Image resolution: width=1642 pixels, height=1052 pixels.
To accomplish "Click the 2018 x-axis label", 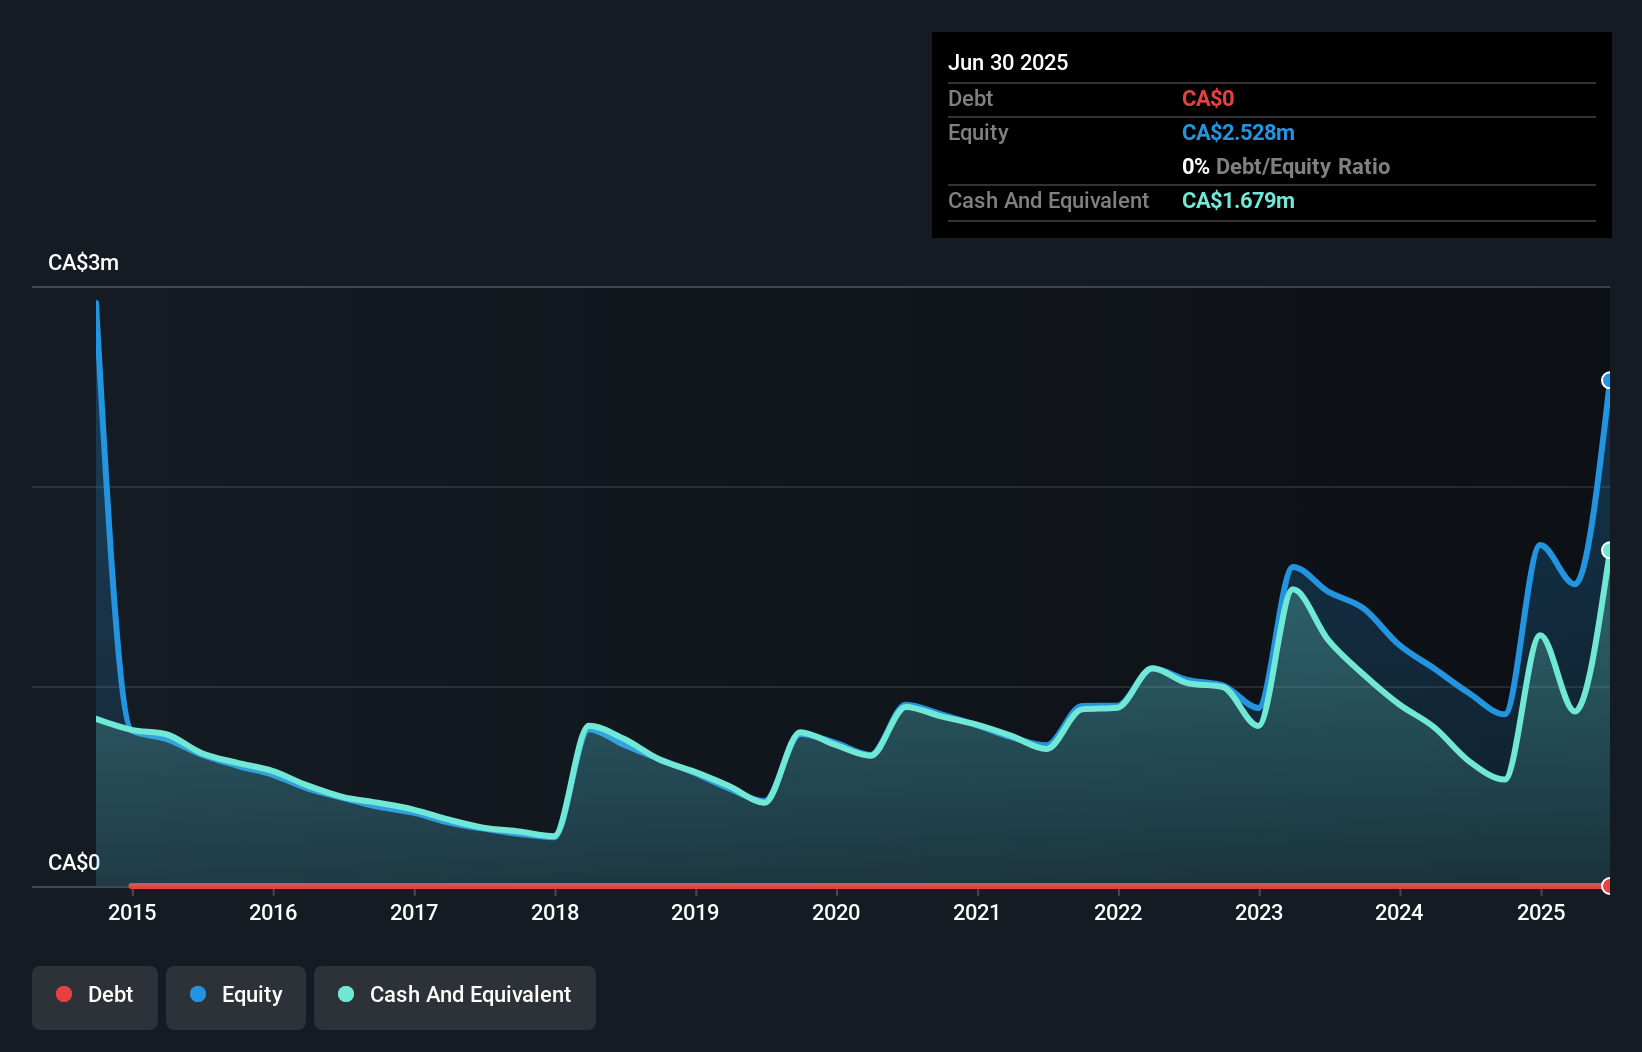I will [x=555, y=912].
